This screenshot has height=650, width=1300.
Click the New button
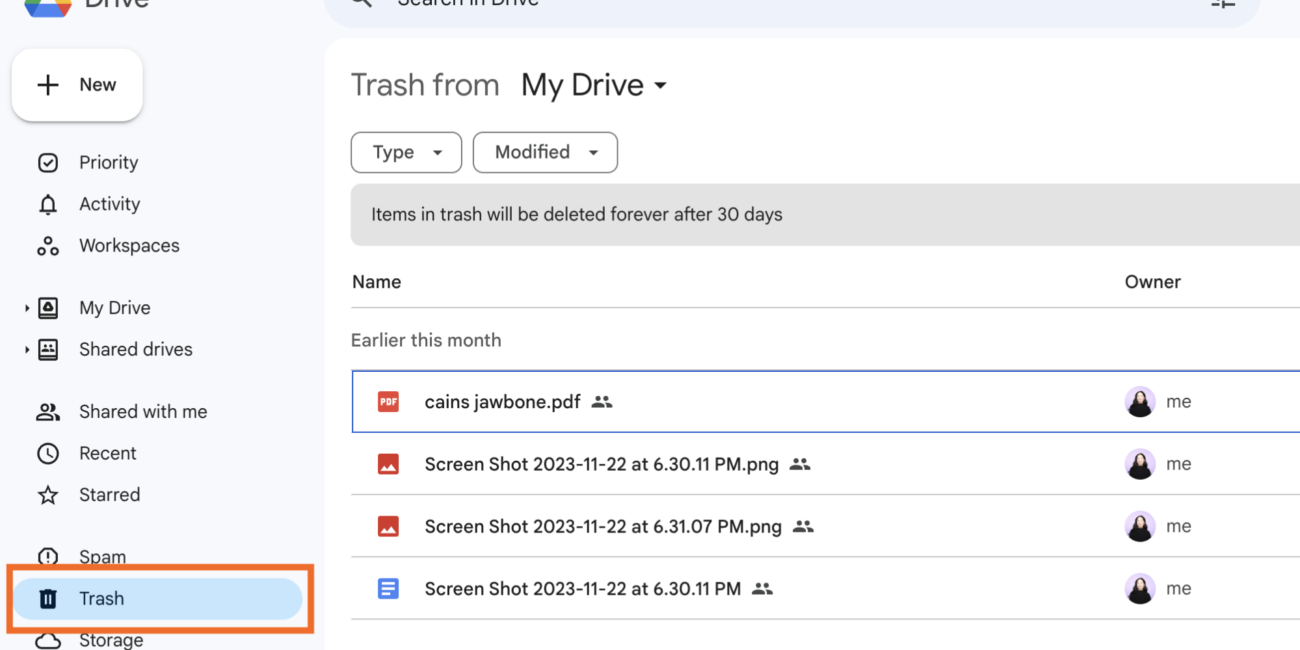[77, 85]
